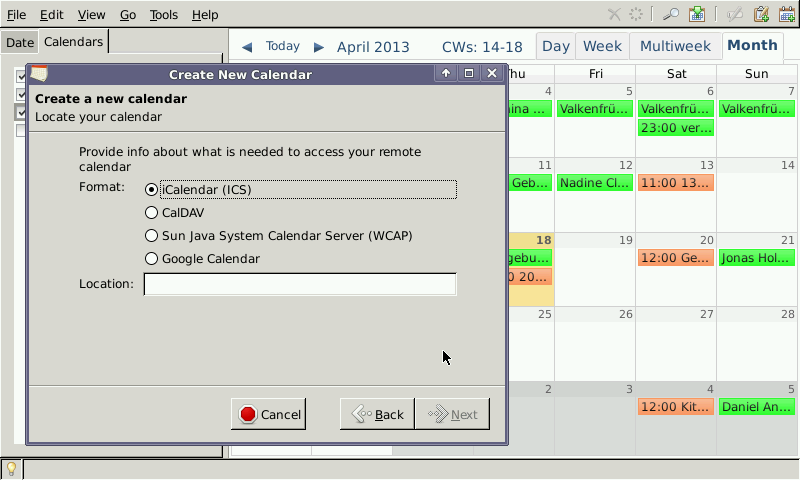Jump to Today in calendar
The height and width of the screenshot is (480, 800).
tap(283, 46)
